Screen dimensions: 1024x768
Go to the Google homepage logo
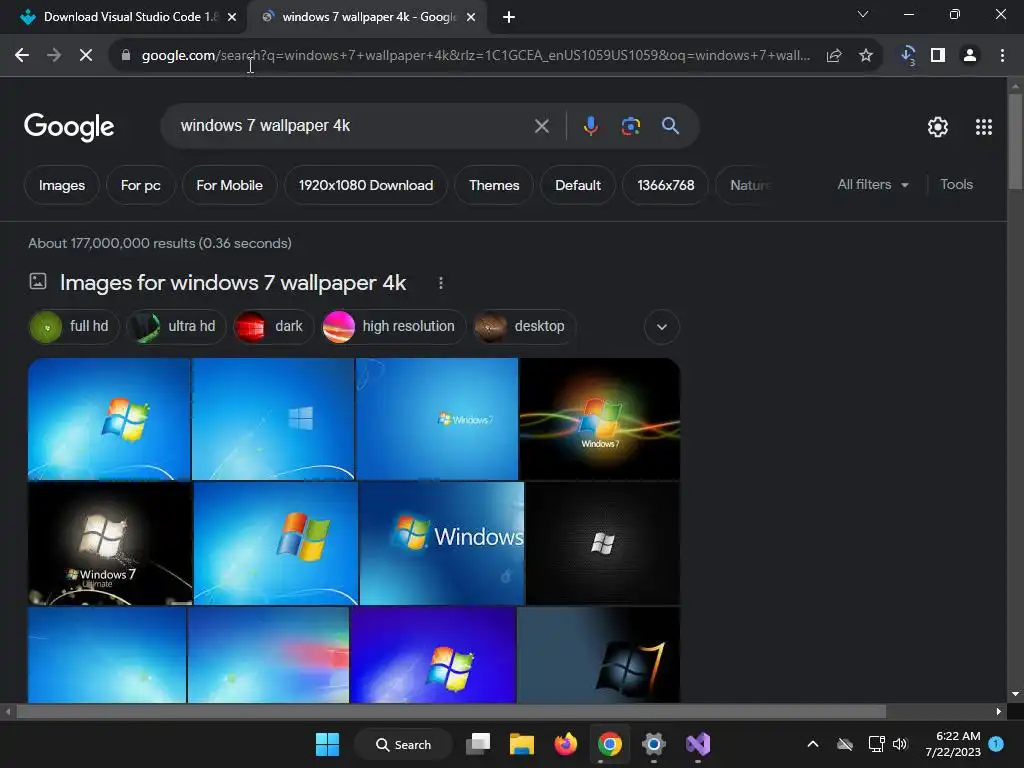click(69, 127)
